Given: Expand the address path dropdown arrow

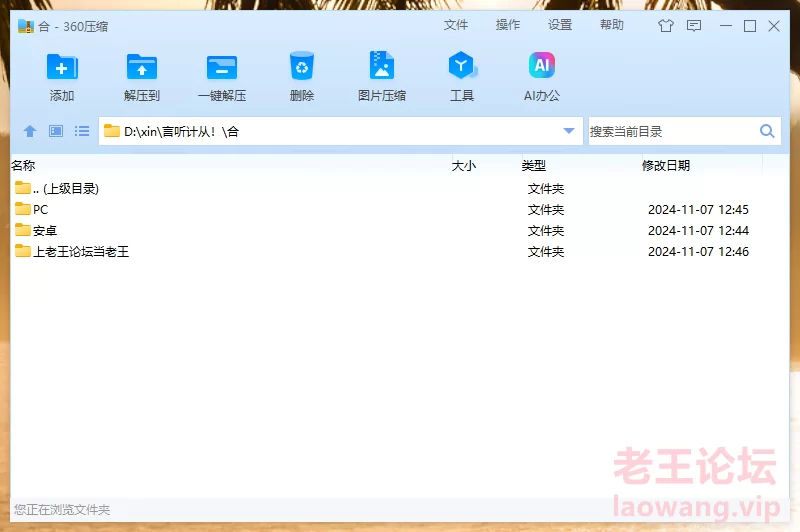Looking at the screenshot, I should [x=568, y=131].
